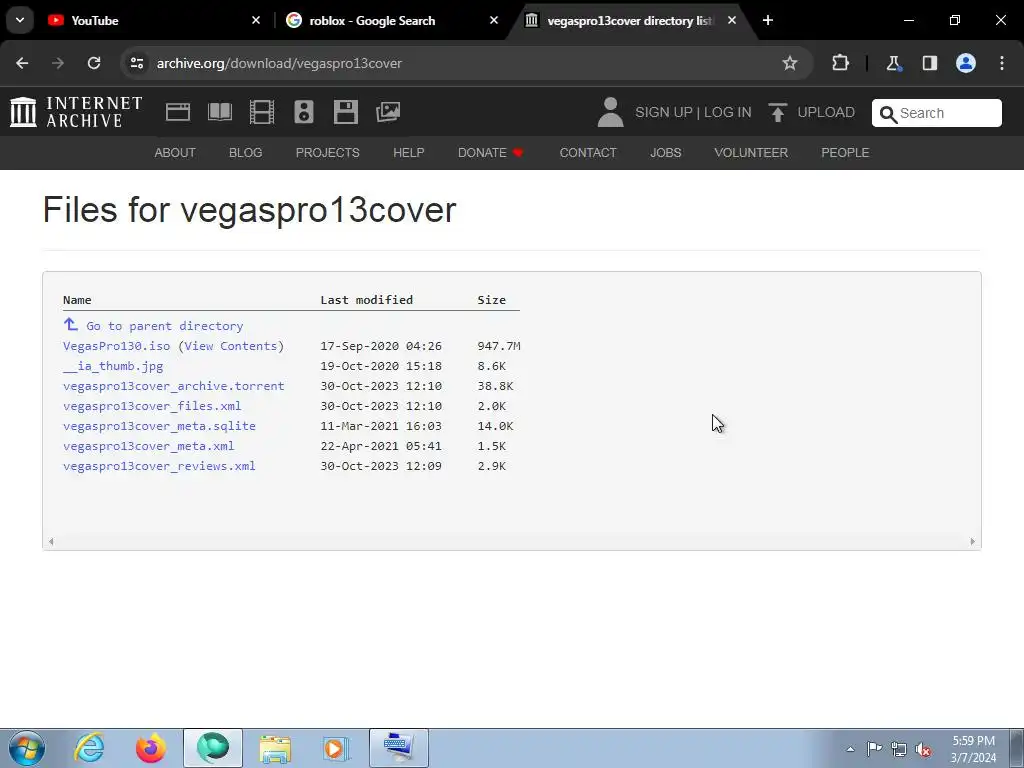Click the magnifier icon in the Archive search box

[888, 114]
